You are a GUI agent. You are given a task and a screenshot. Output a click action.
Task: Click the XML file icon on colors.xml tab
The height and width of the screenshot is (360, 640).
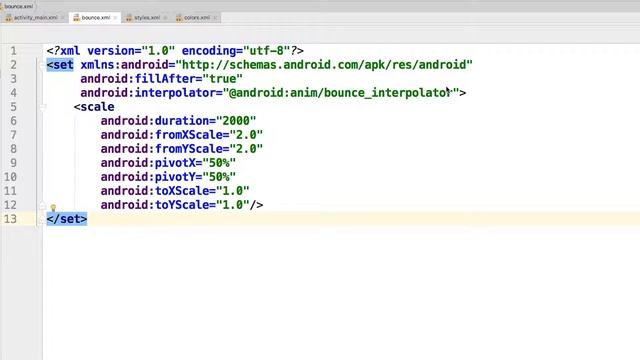(x=179, y=18)
